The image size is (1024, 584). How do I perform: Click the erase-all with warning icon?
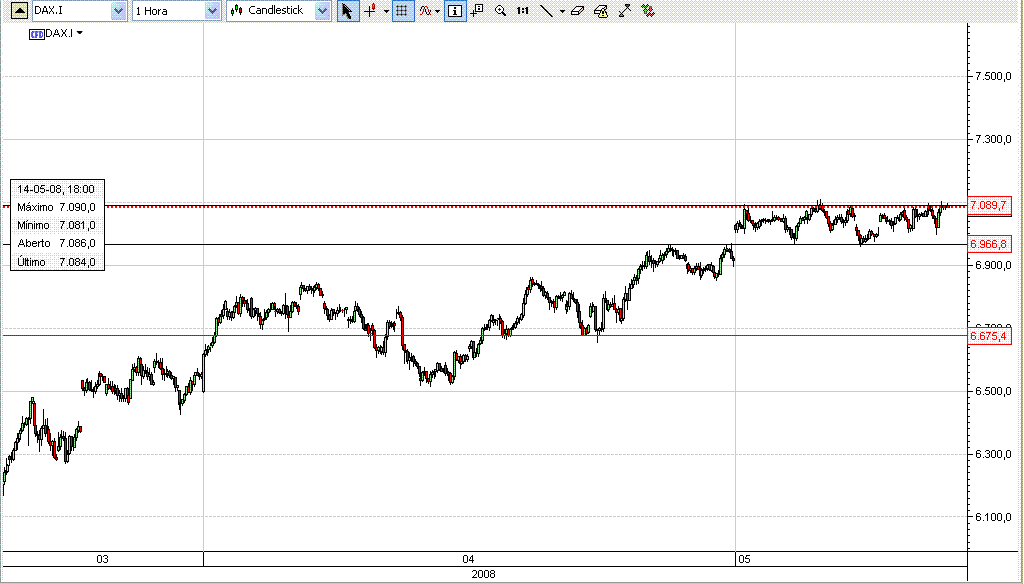click(601, 10)
